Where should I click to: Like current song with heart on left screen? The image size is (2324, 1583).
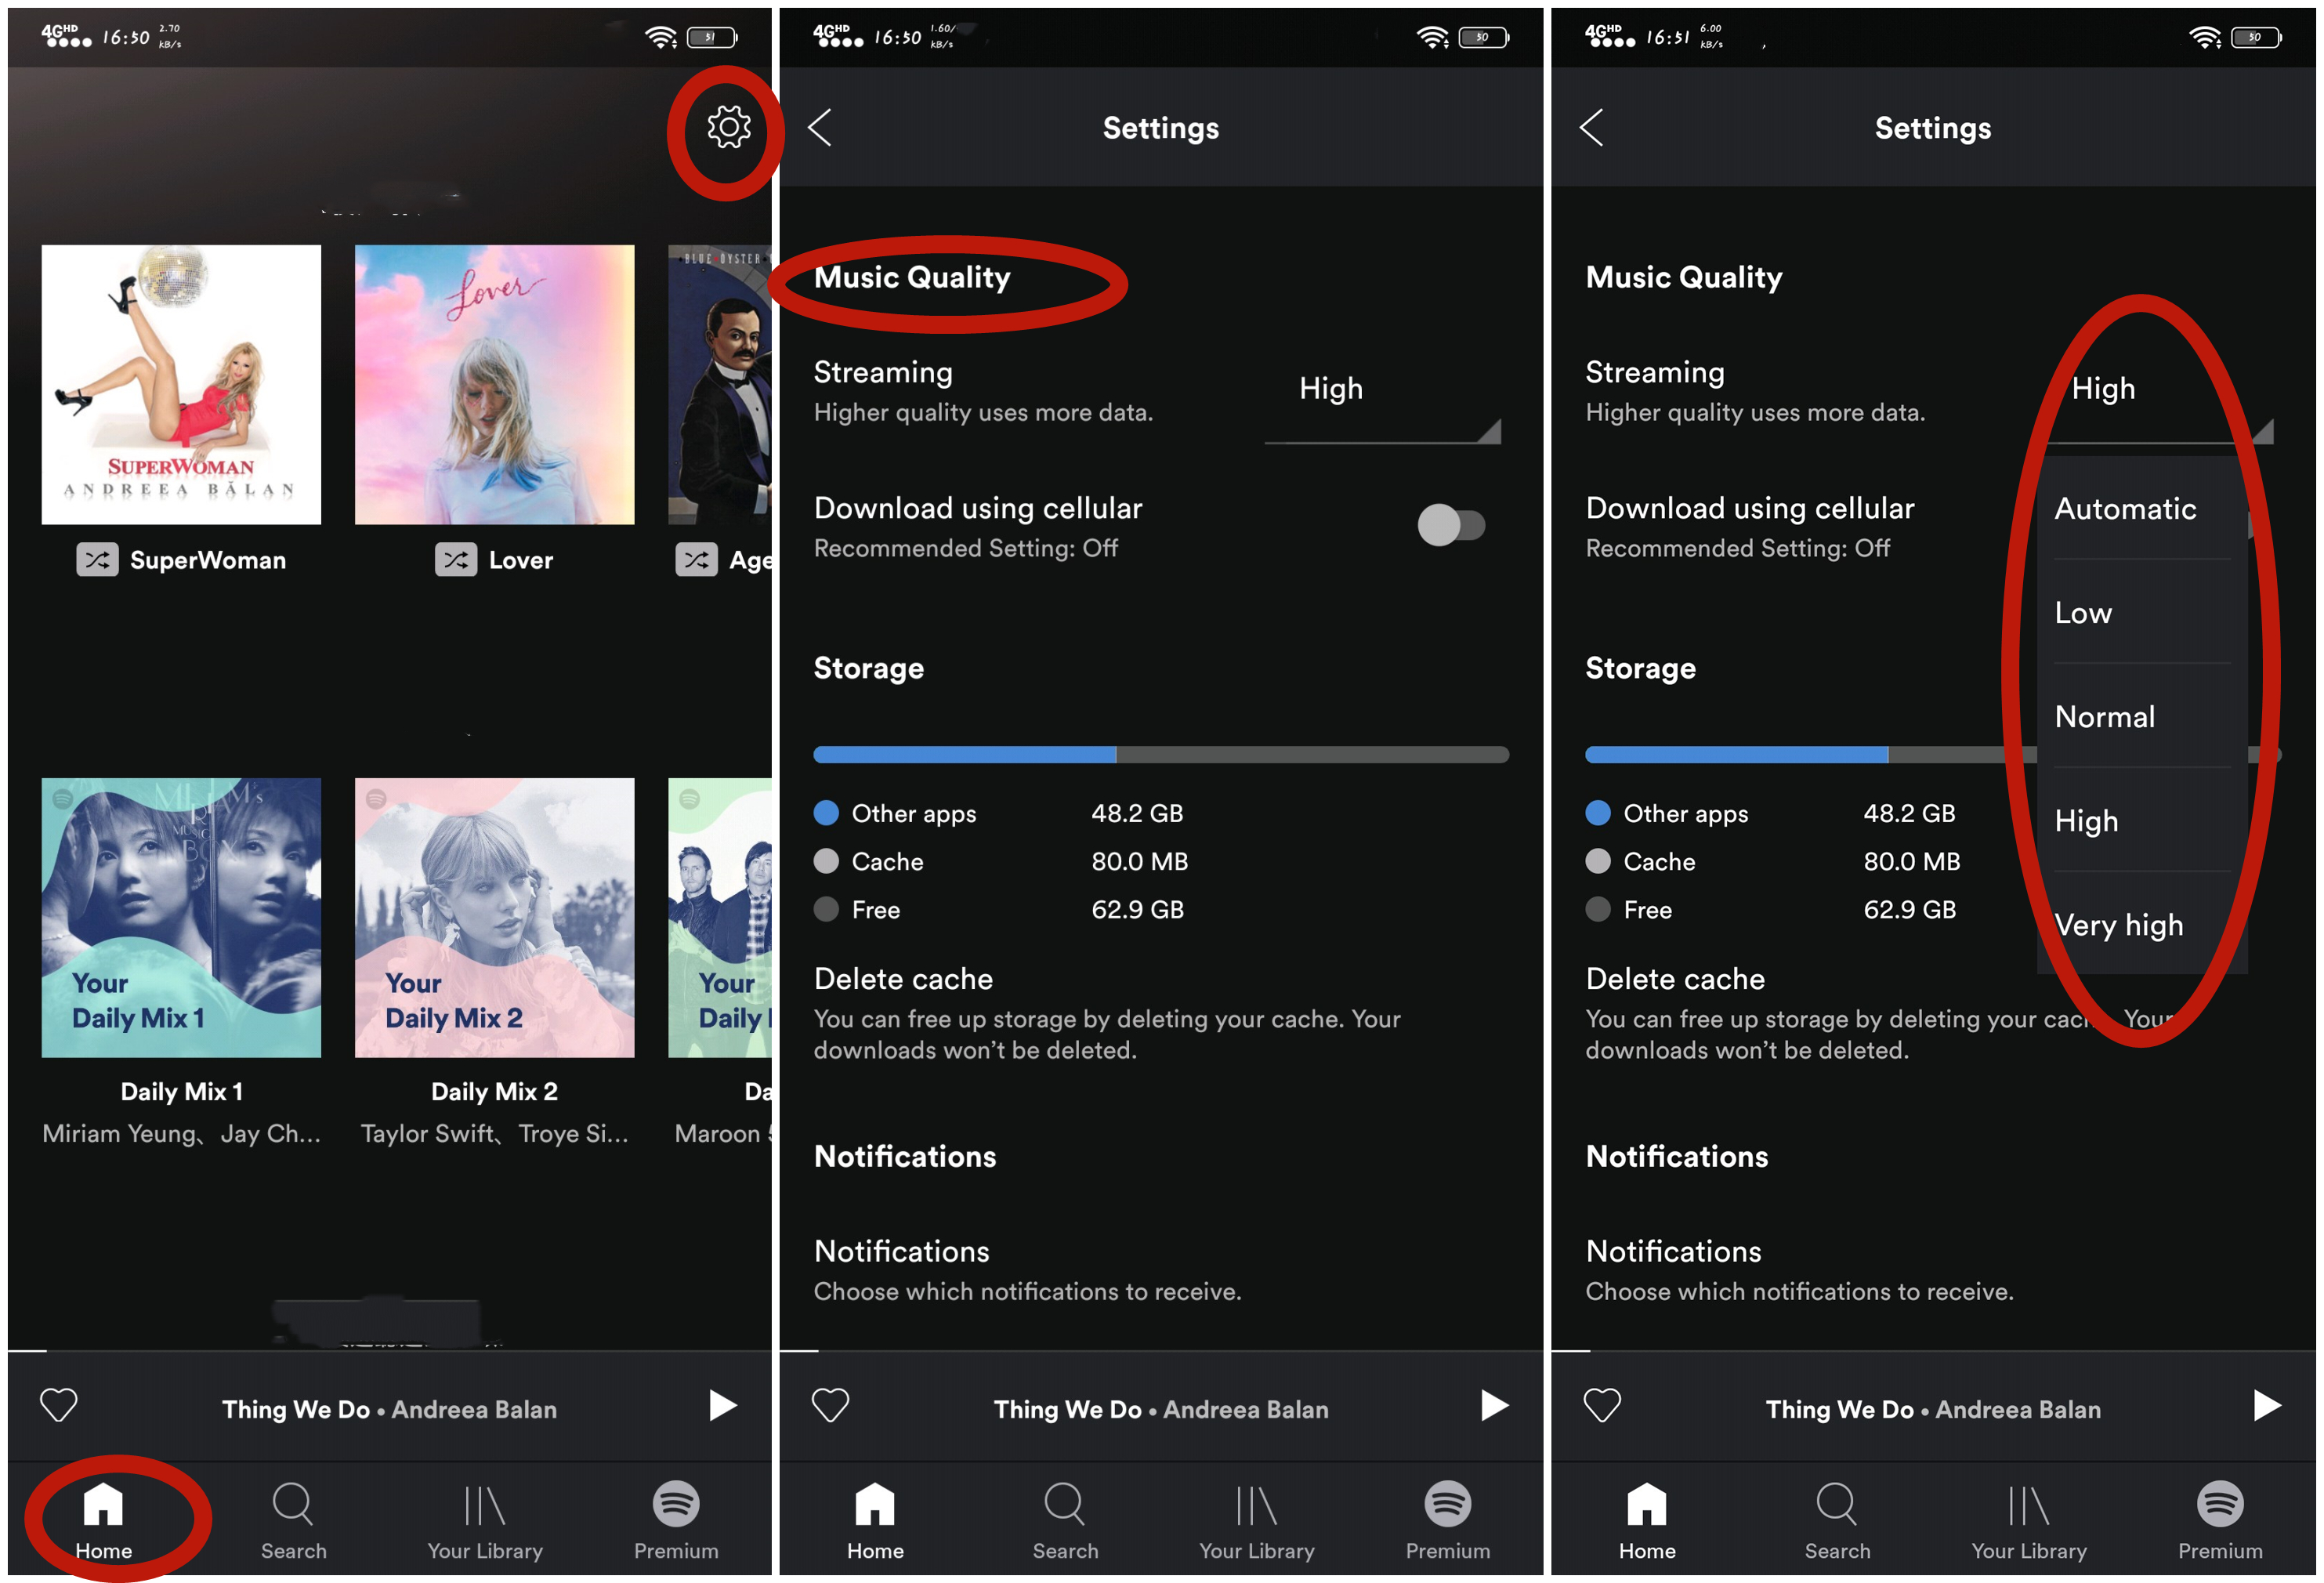58,1406
